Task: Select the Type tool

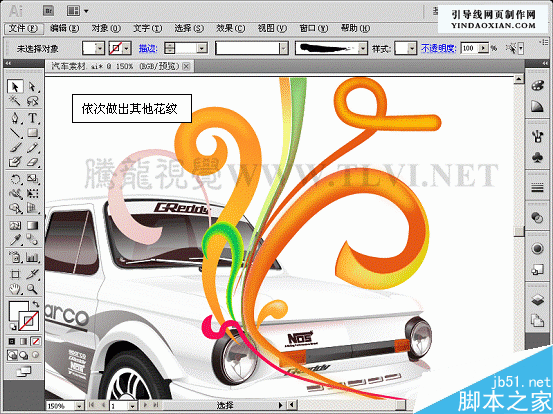Action: (x=32, y=118)
